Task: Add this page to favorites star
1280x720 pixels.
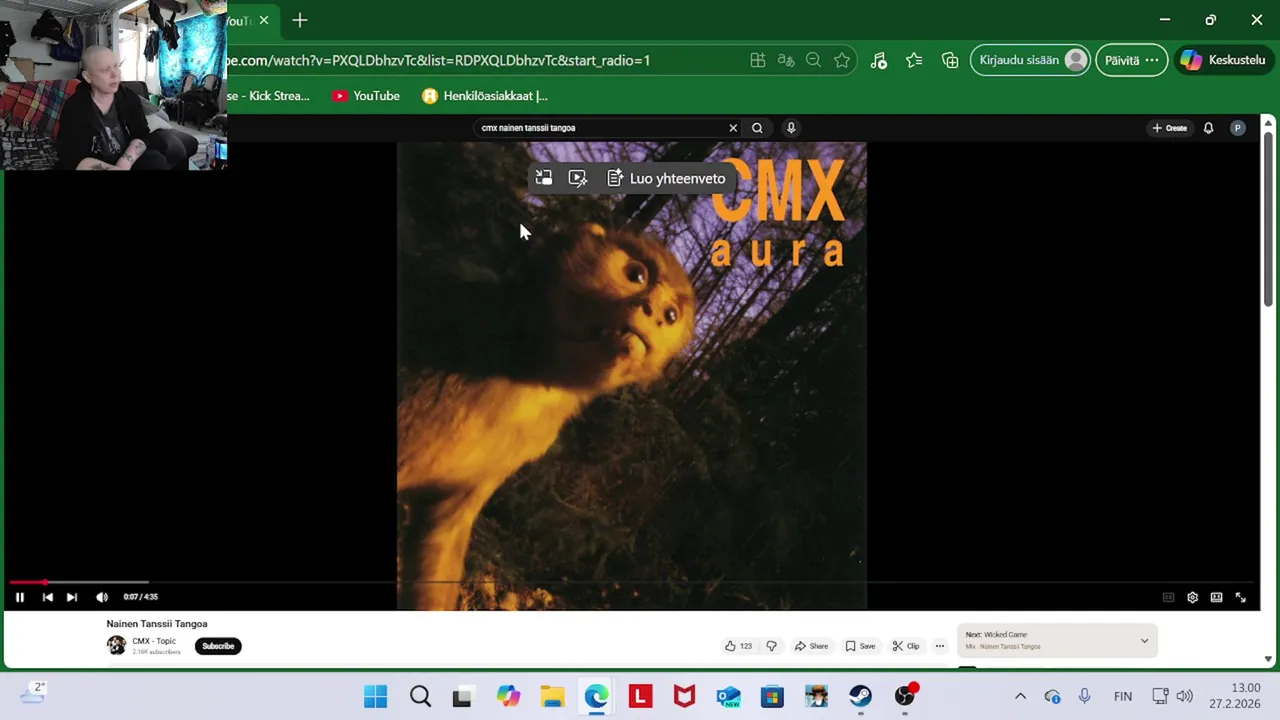Action: coord(842,60)
